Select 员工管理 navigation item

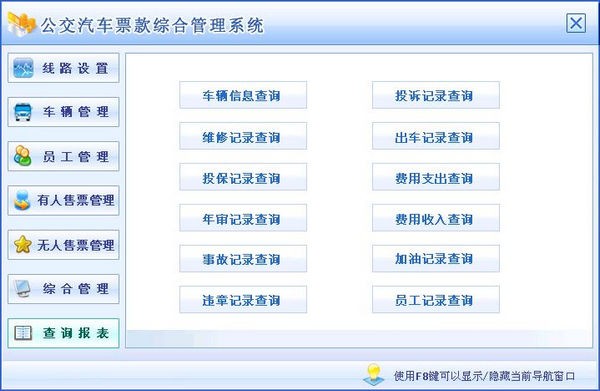point(64,156)
